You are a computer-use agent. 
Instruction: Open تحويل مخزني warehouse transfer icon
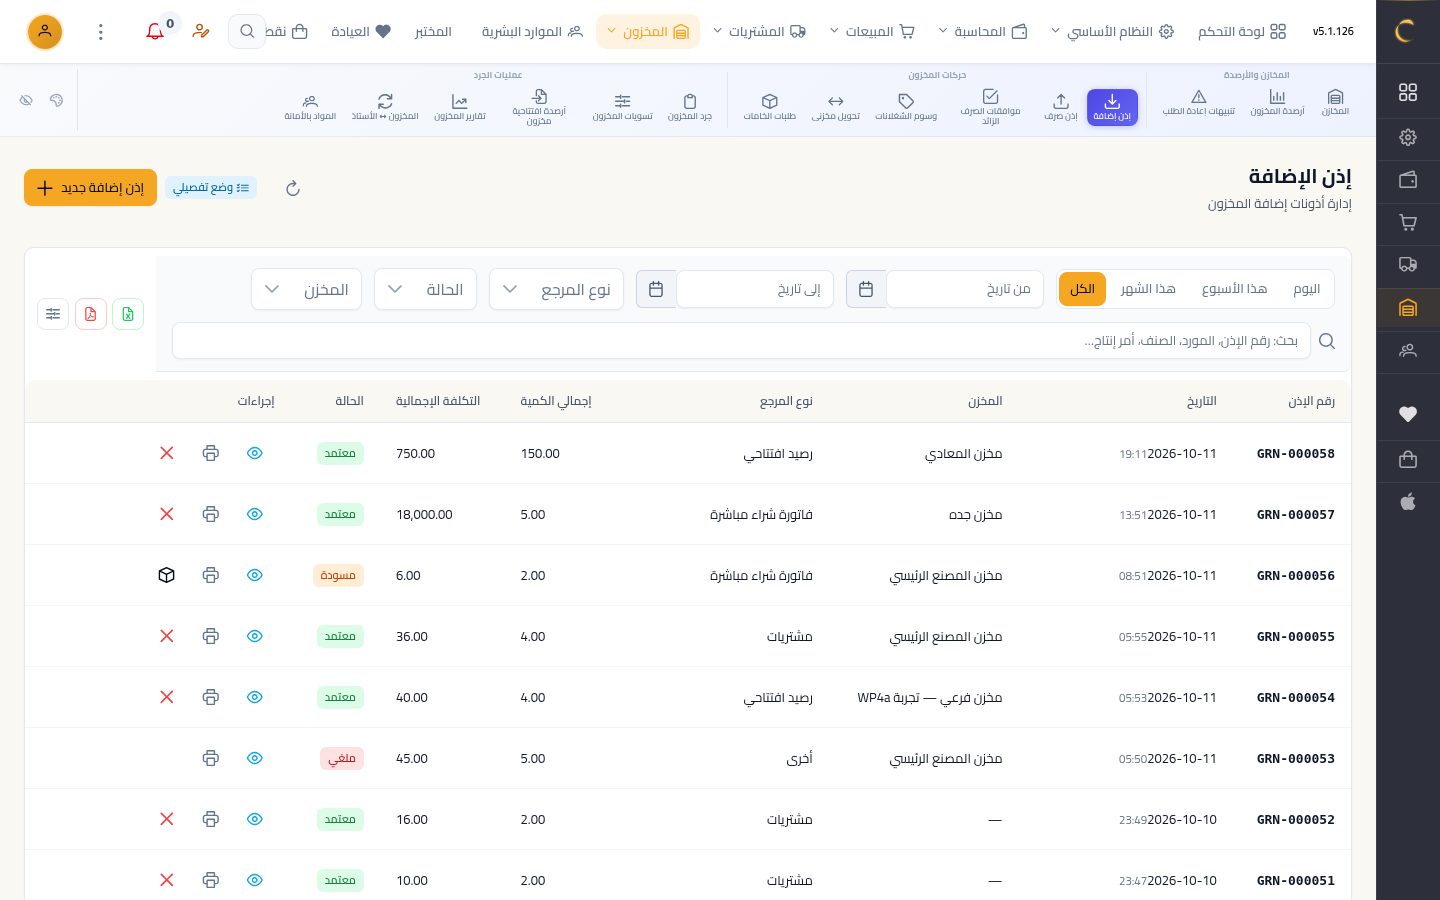pyautogui.click(x=836, y=106)
